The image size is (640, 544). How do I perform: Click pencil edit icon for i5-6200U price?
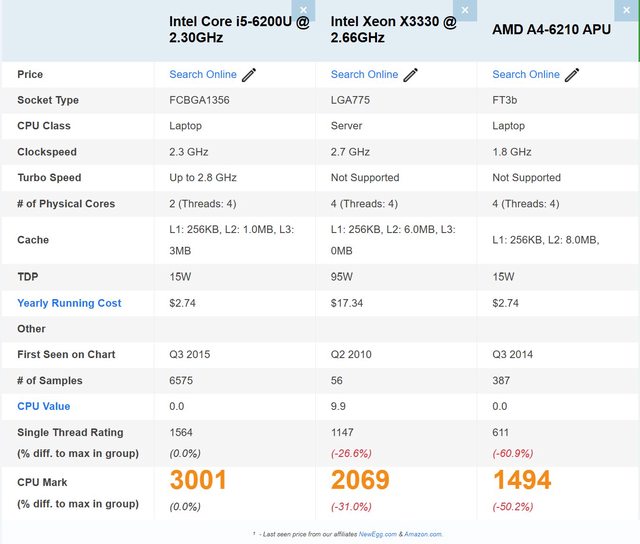[249, 75]
